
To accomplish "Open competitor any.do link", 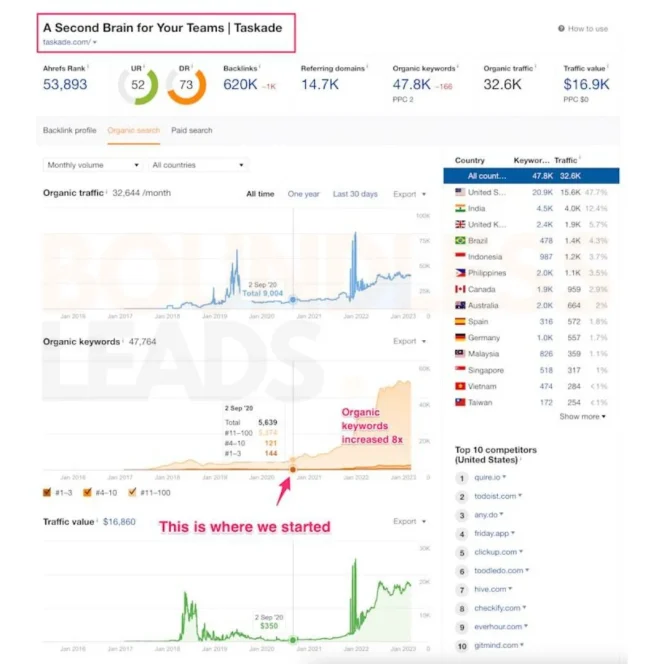I will pyautogui.click(x=486, y=515).
